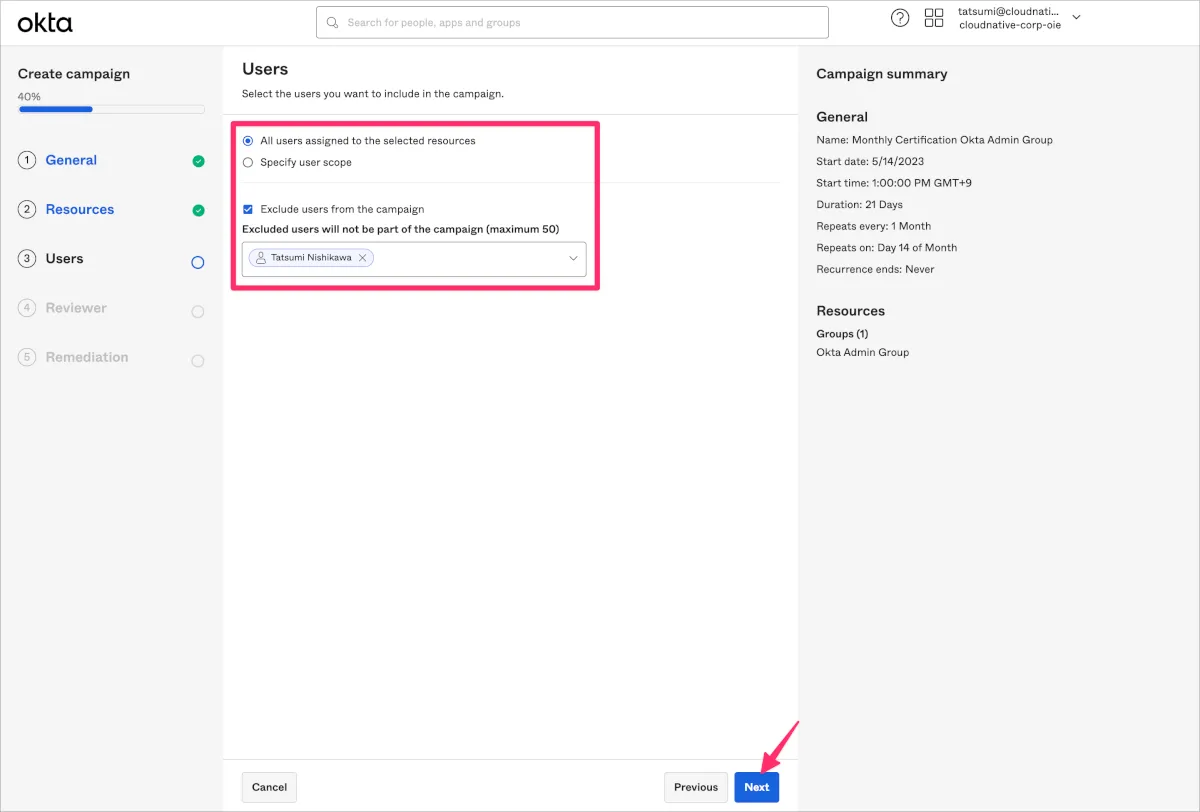Choose the Specify user scope option

(248, 162)
